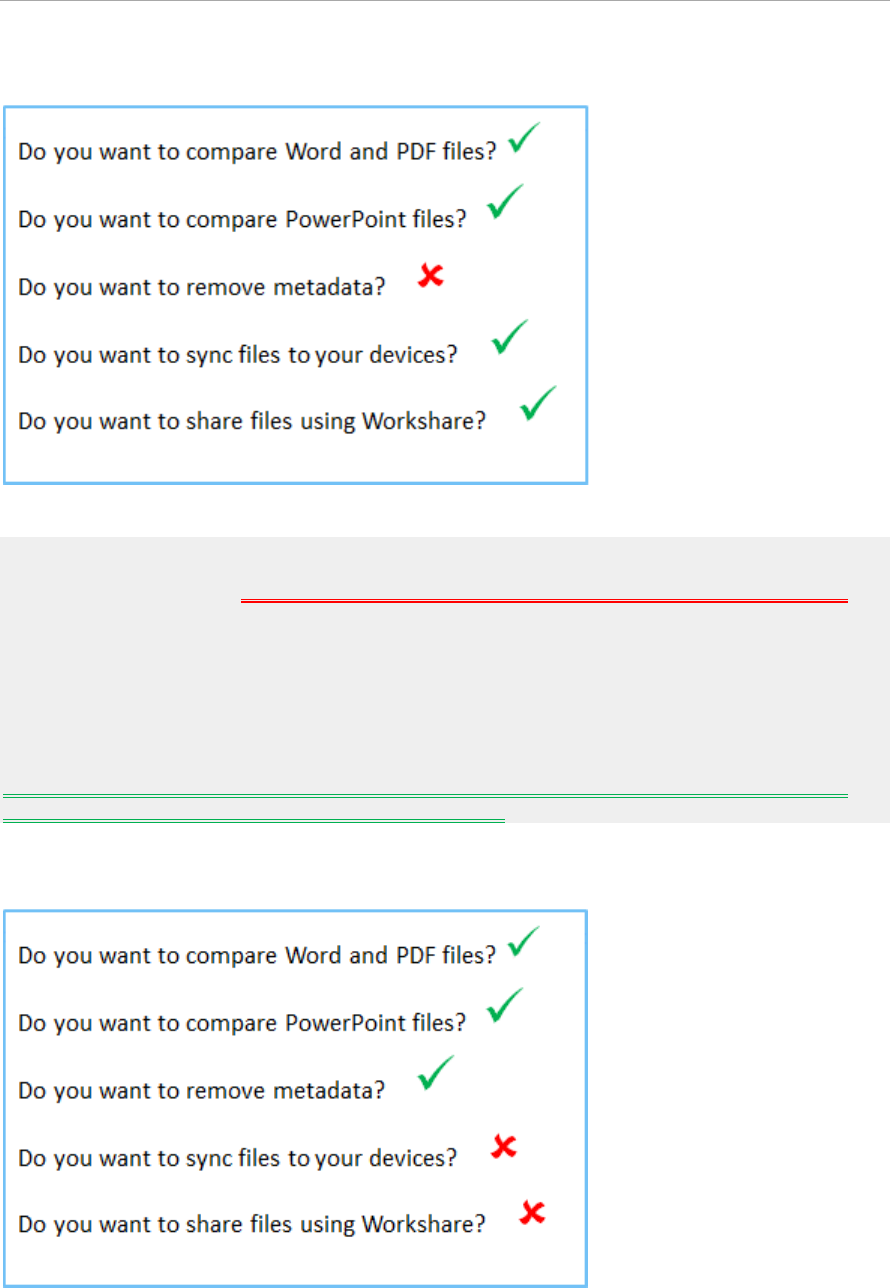The width and height of the screenshot is (890, 1288).
Task: Click the short green underline ending the change block
Action: coord(254,821)
